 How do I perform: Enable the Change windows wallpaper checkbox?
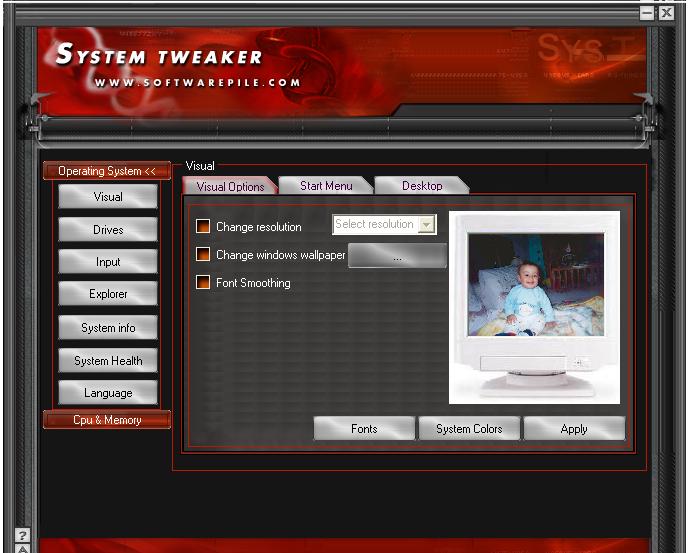click(x=203, y=254)
